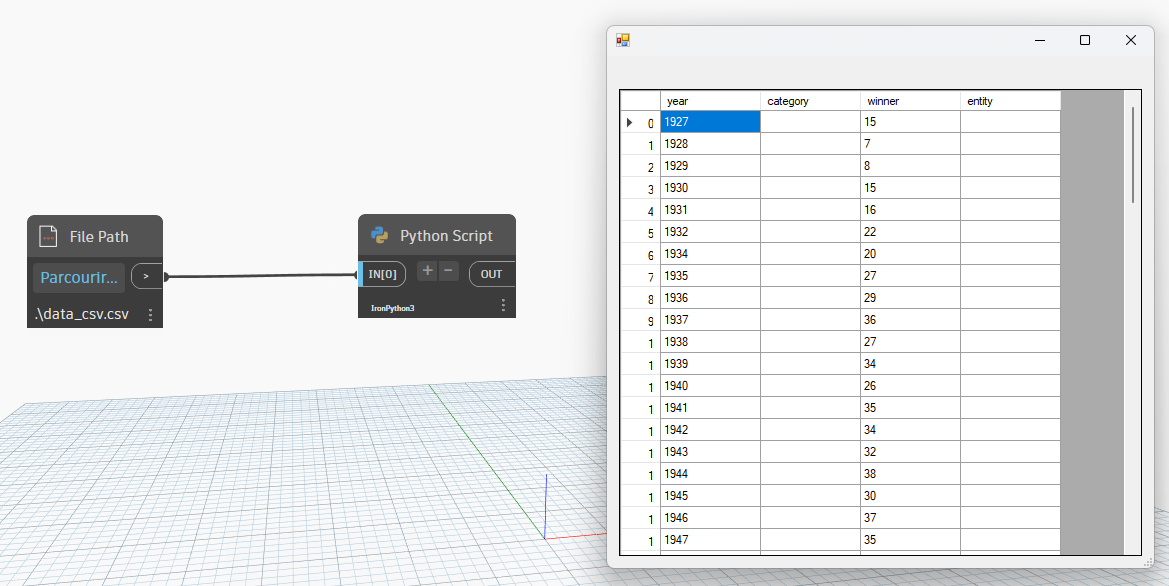Select winner cell 7 in row 1928

coord(910,144)
